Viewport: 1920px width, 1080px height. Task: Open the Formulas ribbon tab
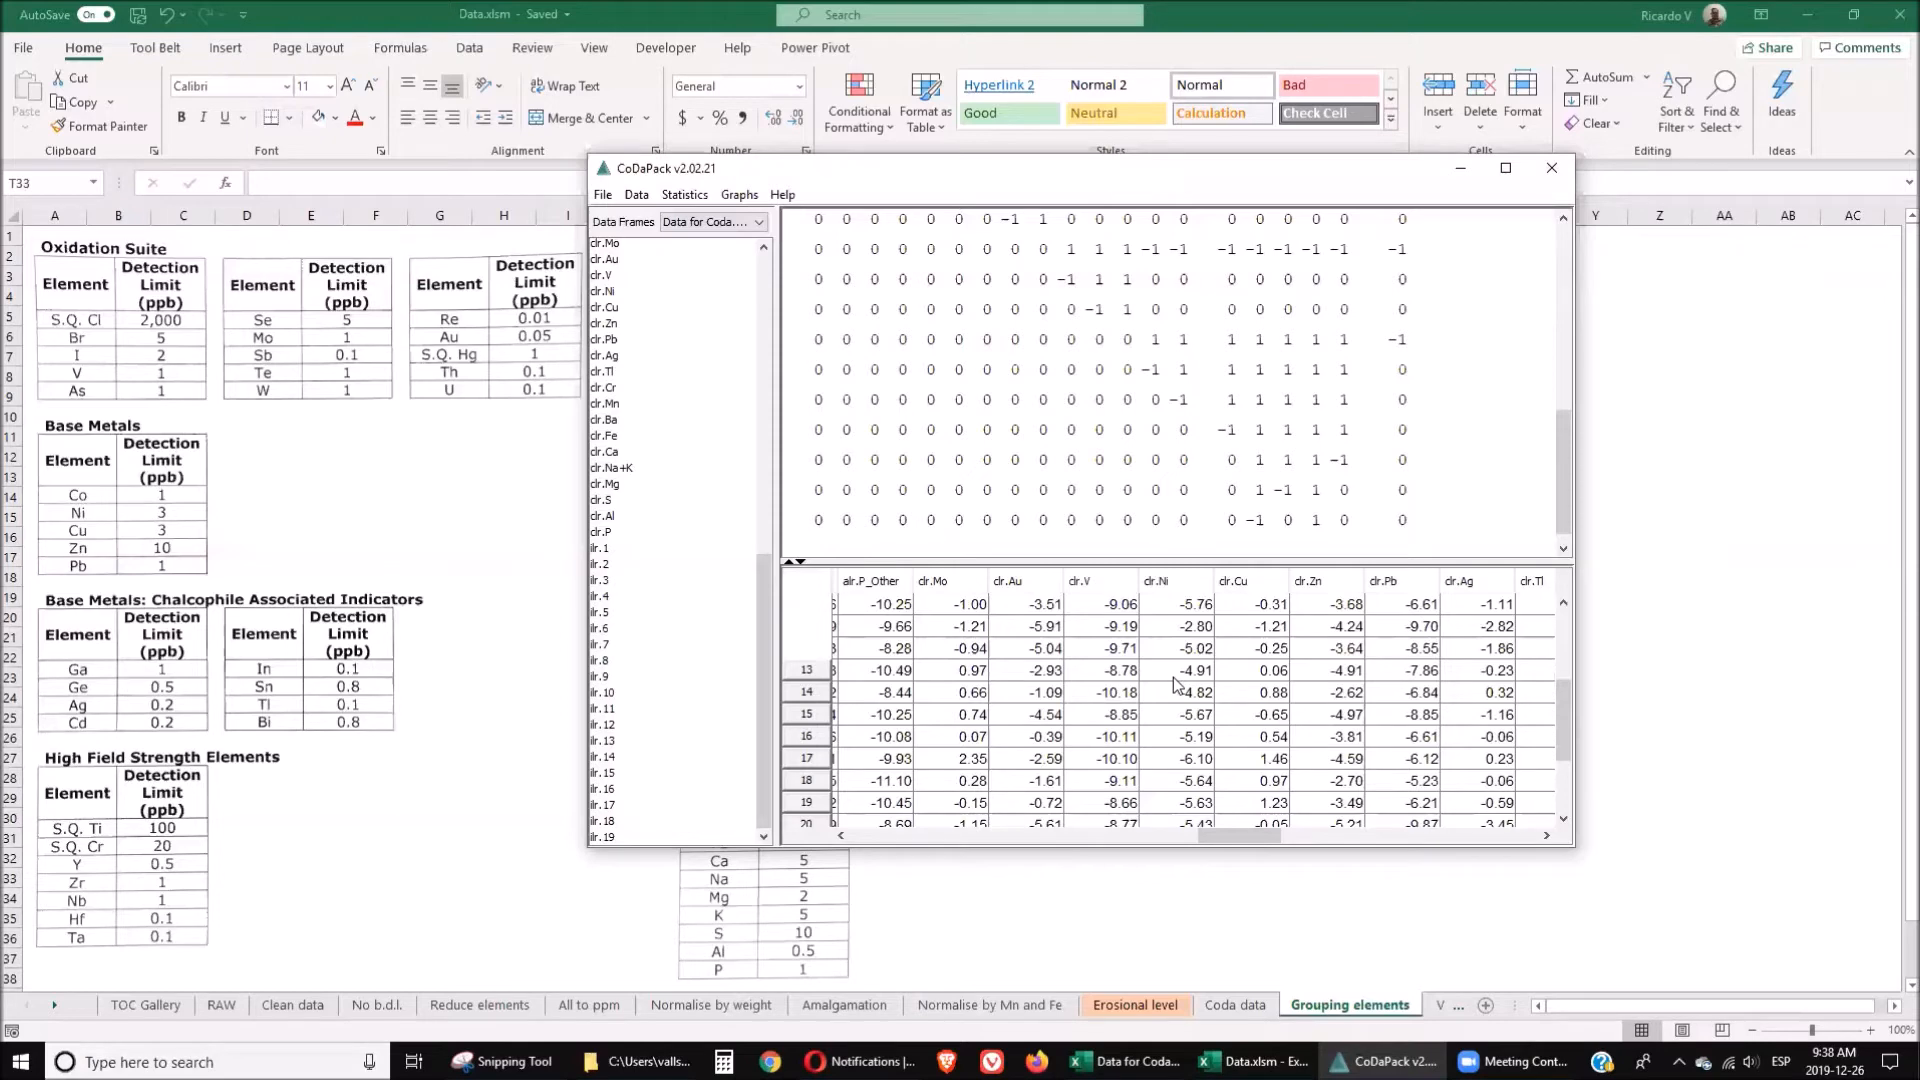pos(400,48)
